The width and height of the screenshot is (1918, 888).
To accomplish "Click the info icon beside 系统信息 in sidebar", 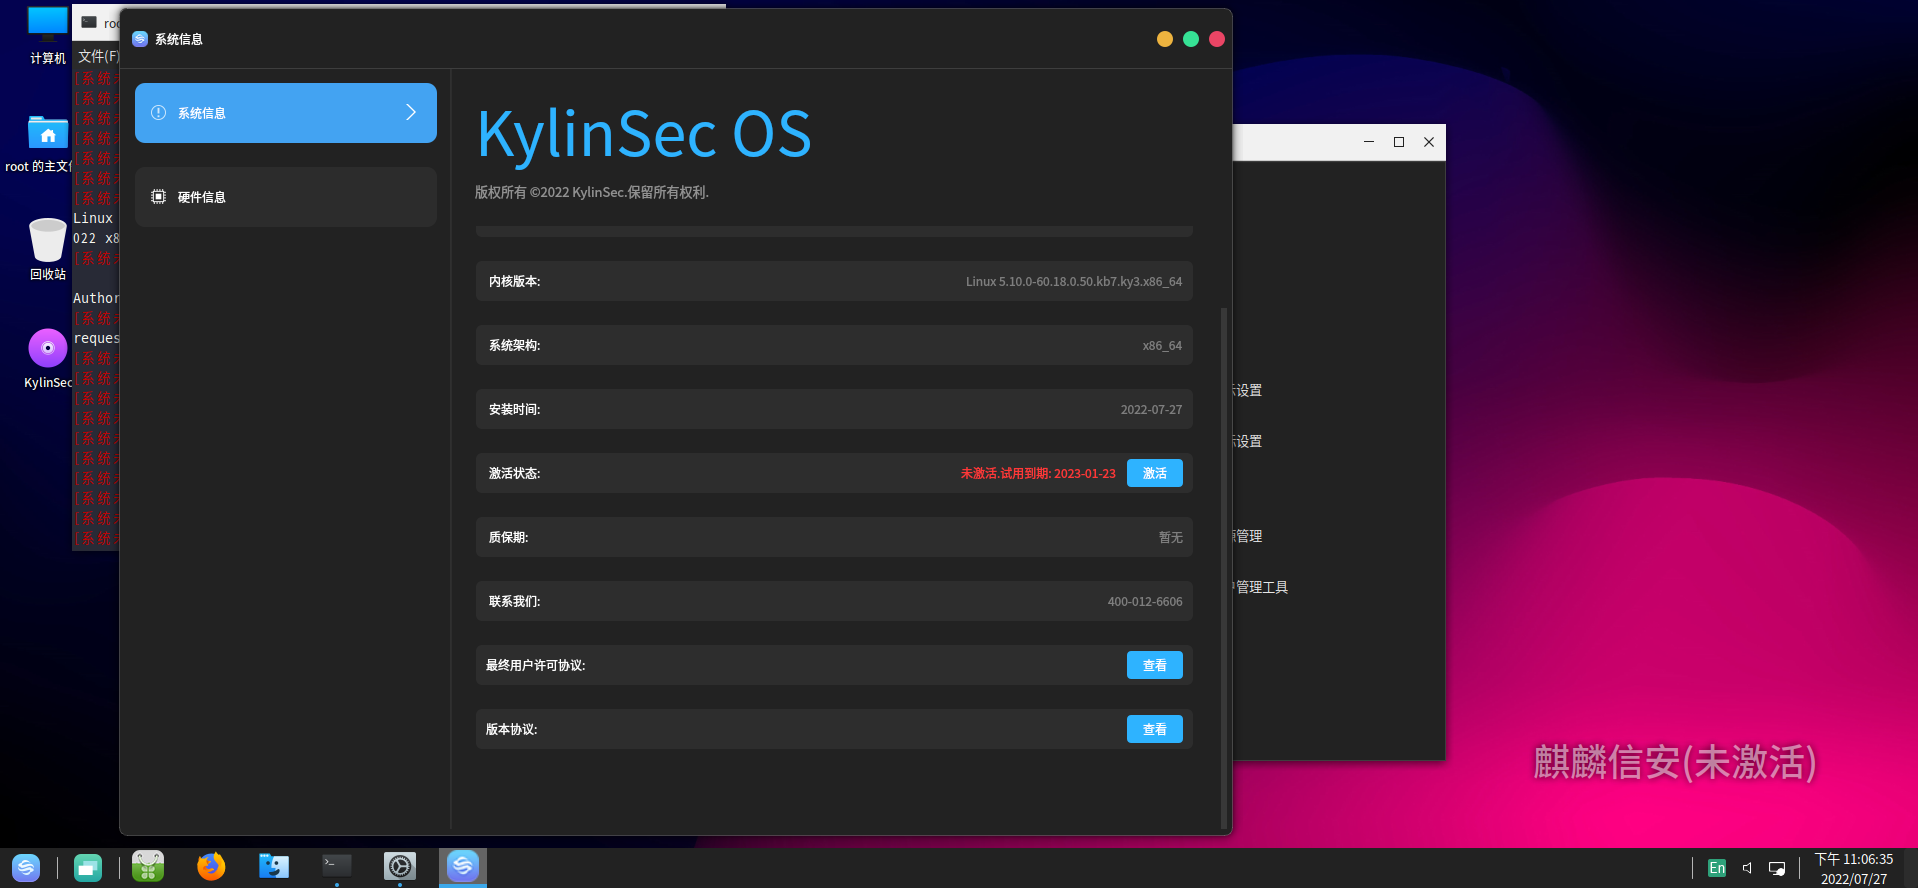I will [158, 113].
